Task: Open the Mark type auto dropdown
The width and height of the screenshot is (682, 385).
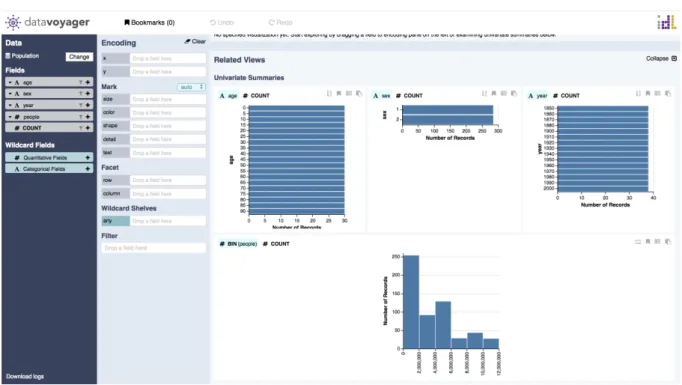Action: point(191,87)
